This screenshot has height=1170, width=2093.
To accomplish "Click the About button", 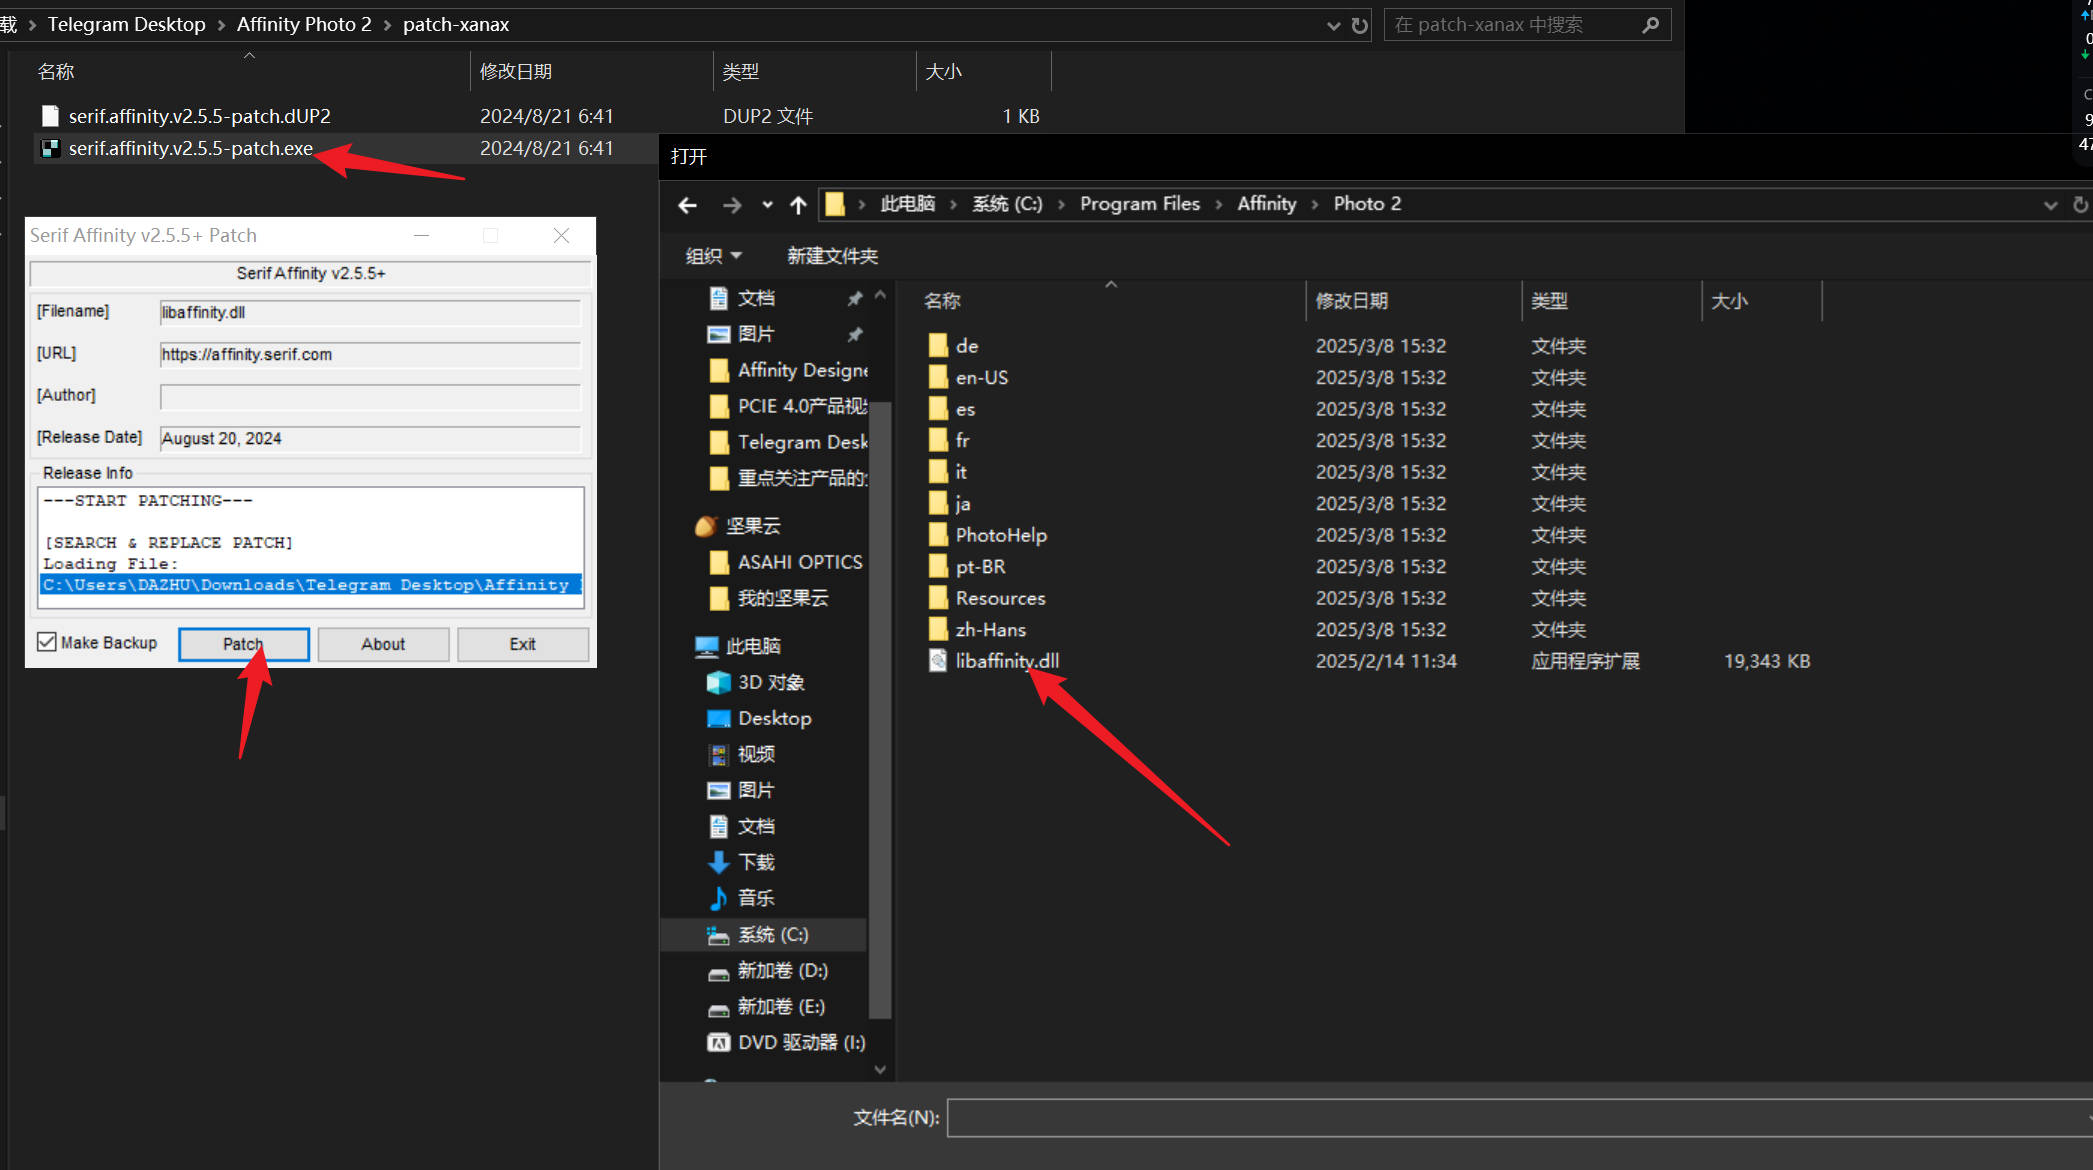I will coord(383,643).
